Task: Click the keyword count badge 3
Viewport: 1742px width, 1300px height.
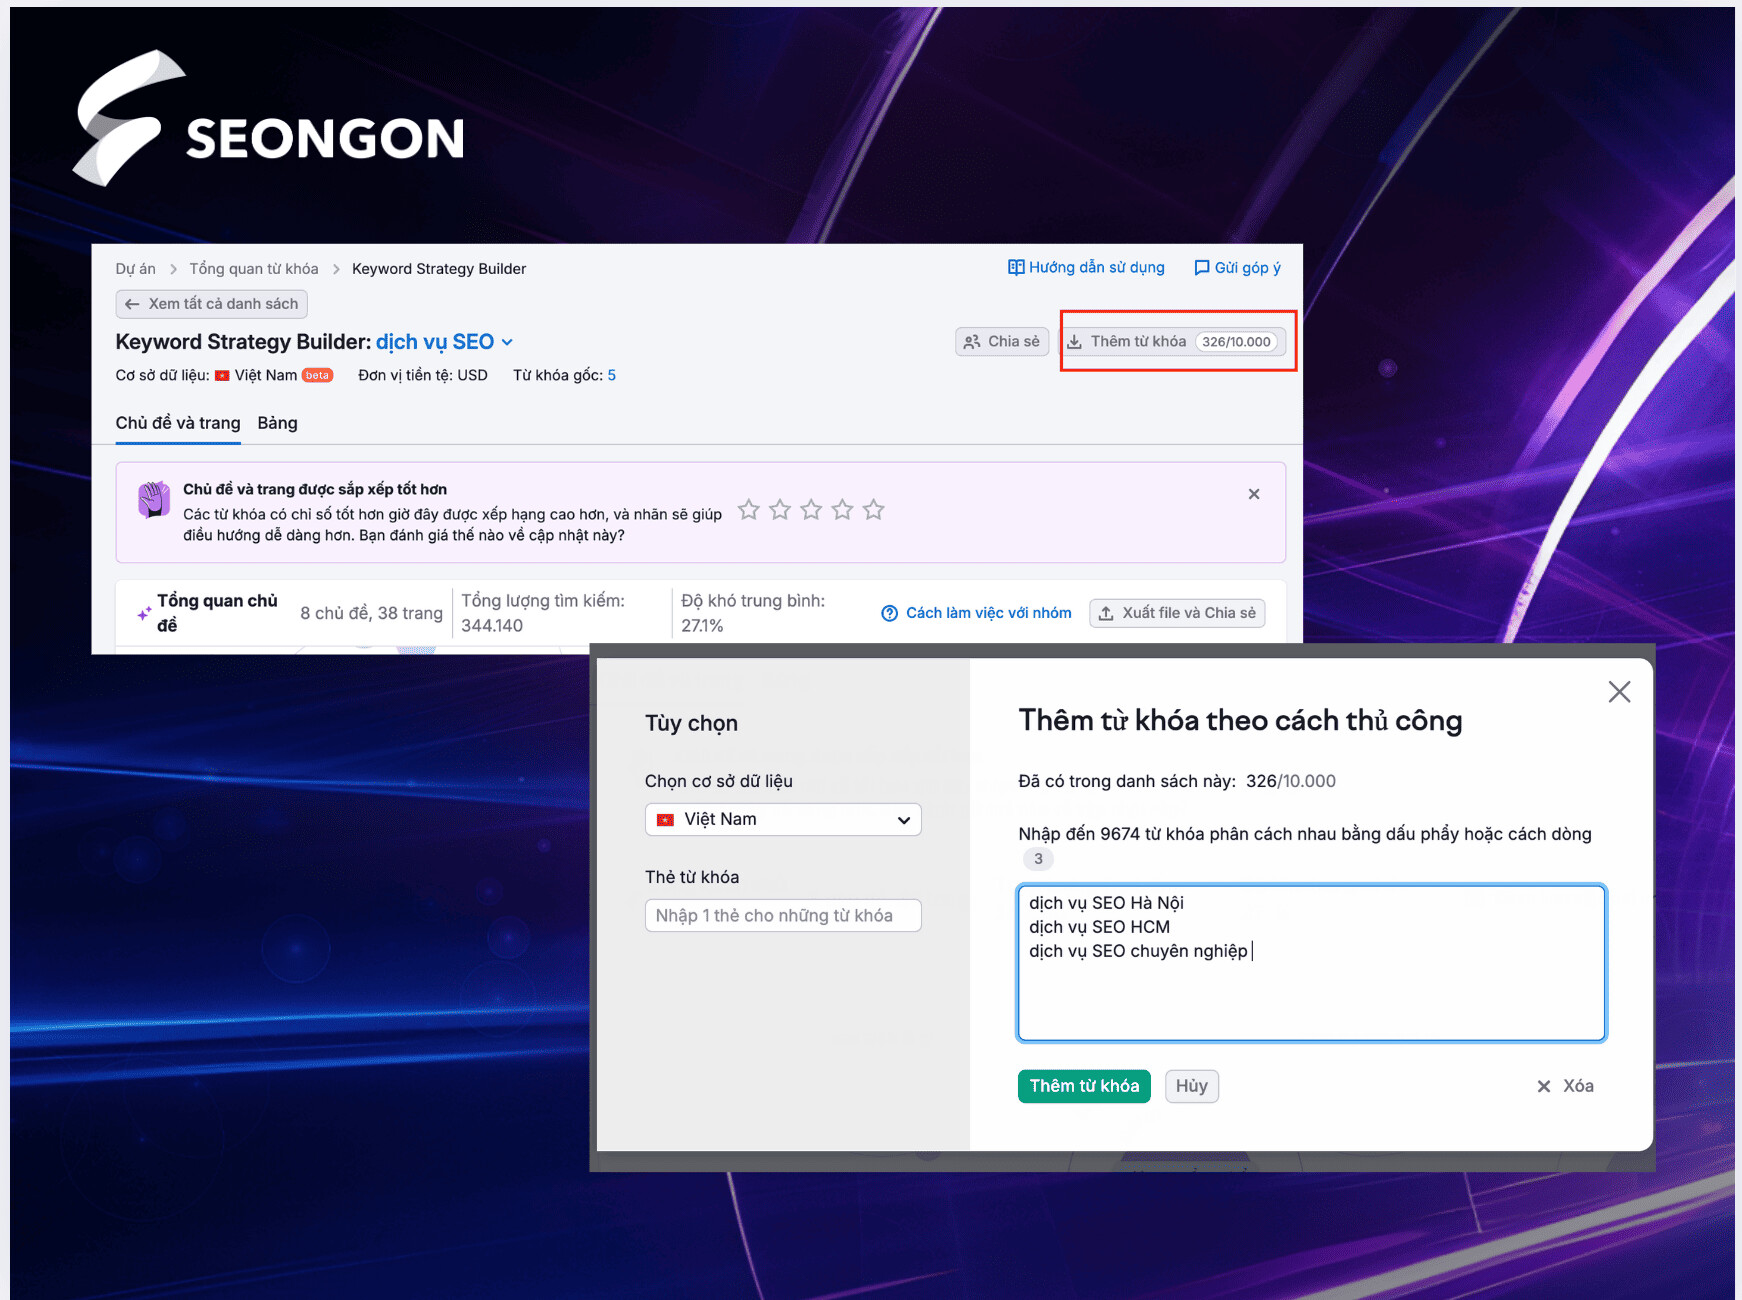Action: click(x=1038, y=859)
